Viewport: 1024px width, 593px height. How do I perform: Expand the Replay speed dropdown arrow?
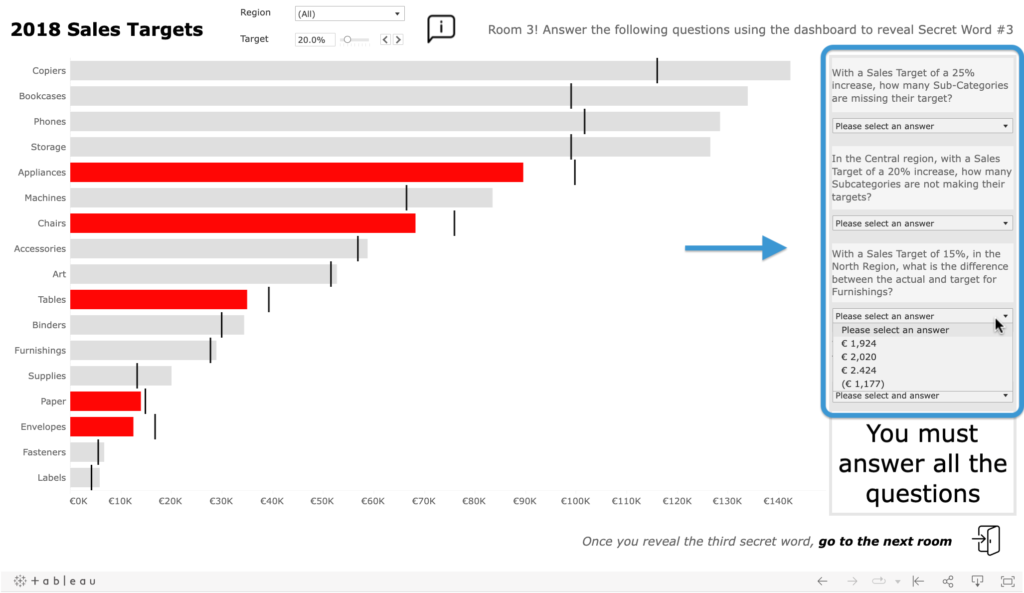click(x=899, y=581)
